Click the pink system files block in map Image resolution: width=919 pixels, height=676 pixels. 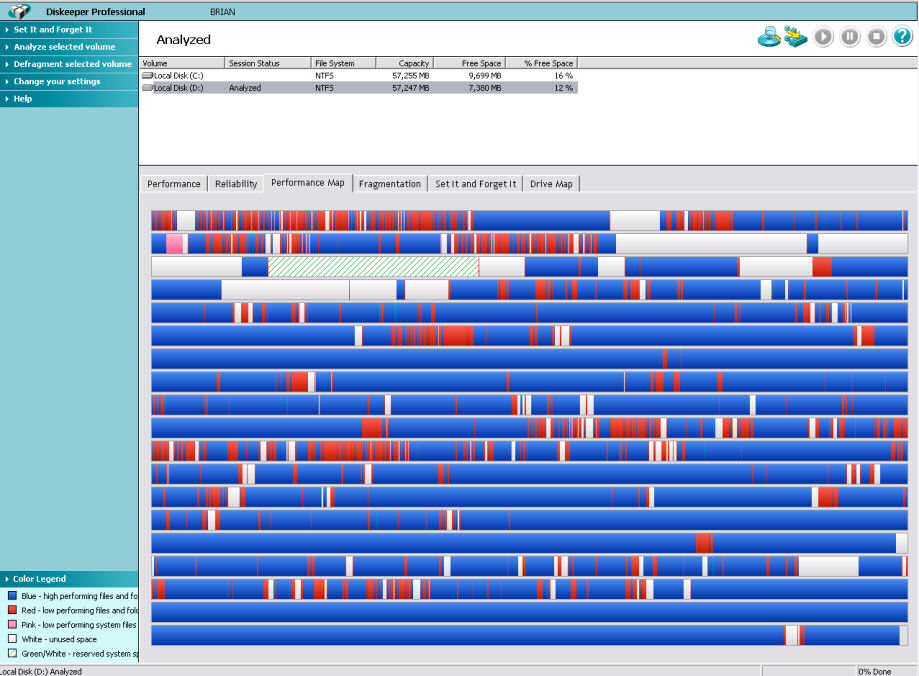click(174, 243)
